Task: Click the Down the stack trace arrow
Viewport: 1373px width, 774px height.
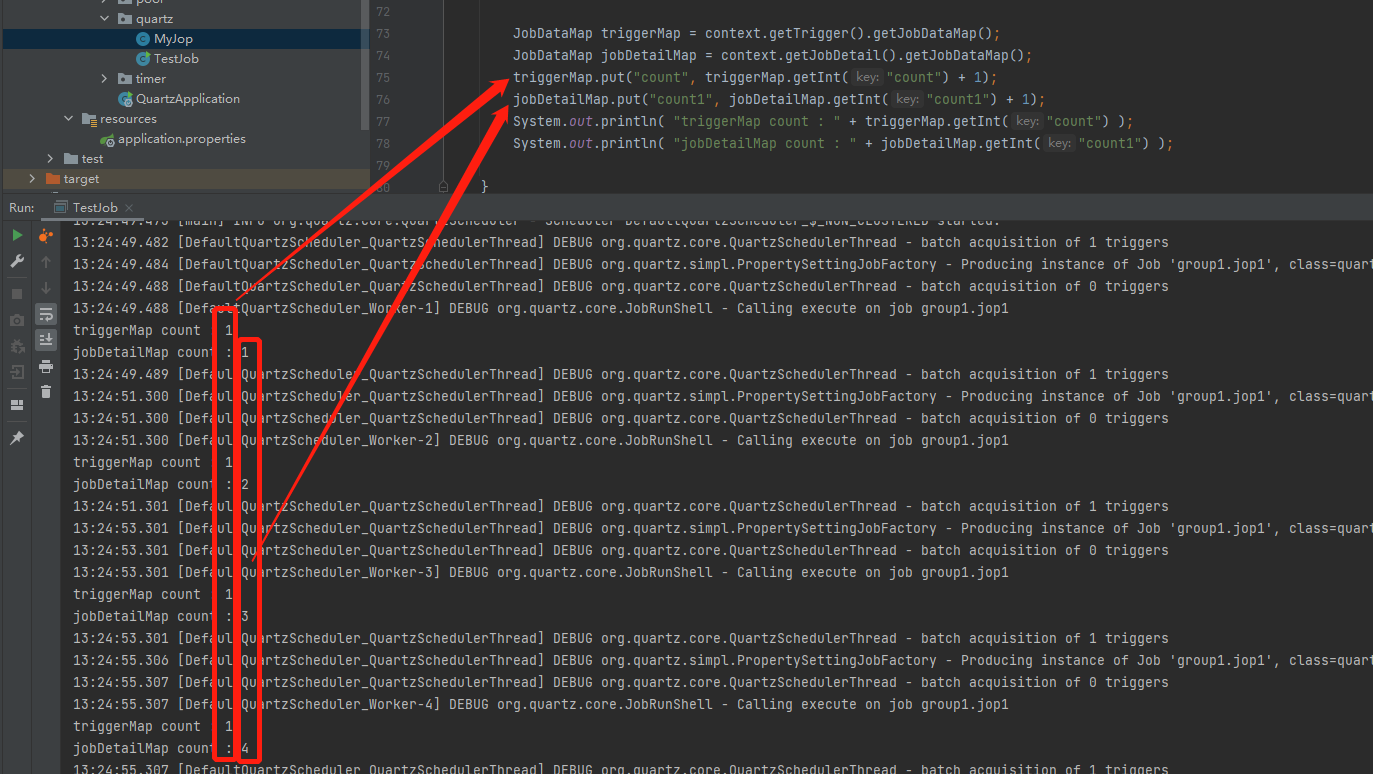Action: tap(46, 288)
